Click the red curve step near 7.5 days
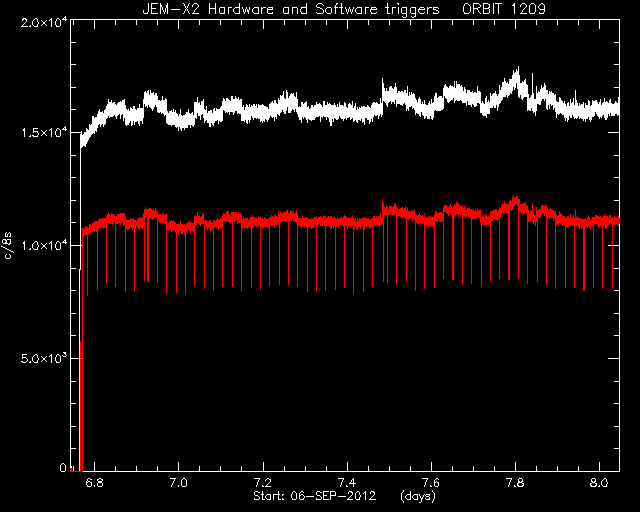 (382, 210)
